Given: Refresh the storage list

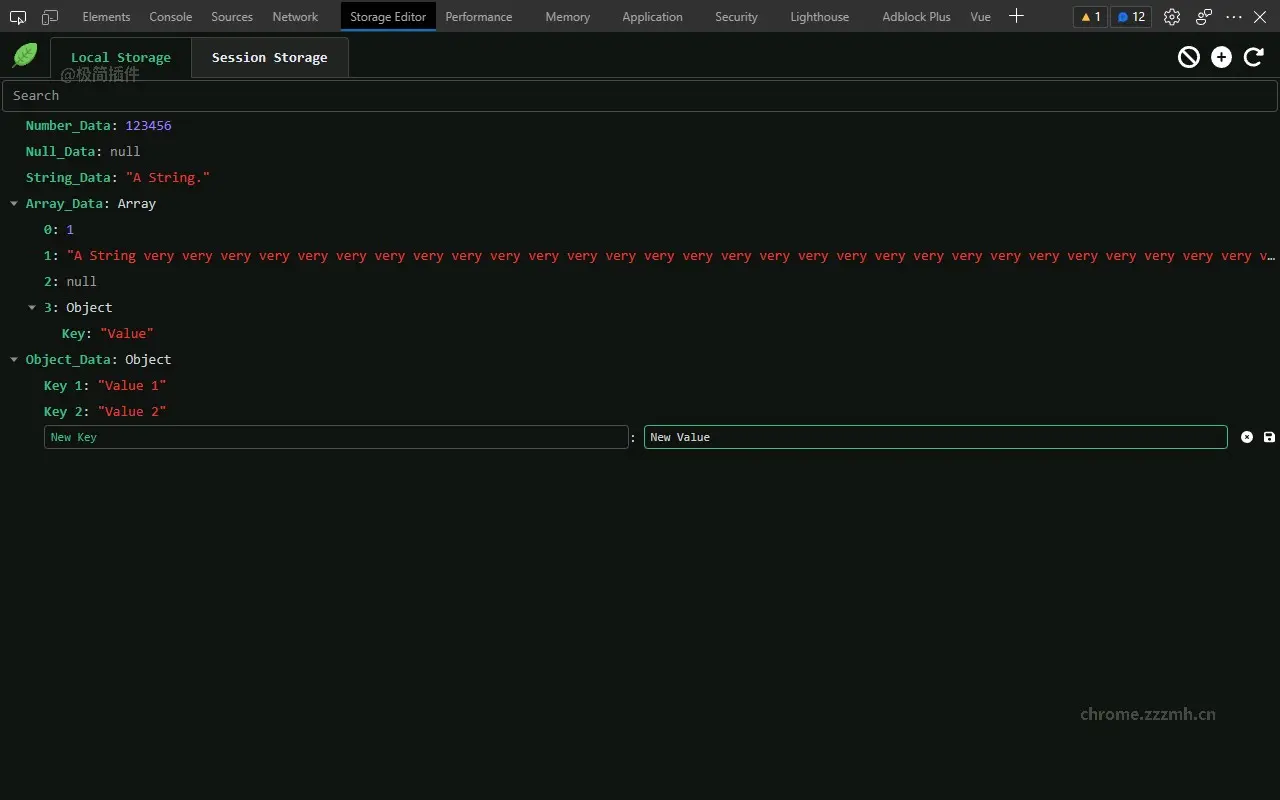Looking at the screenshot, I should point(1253,57).
